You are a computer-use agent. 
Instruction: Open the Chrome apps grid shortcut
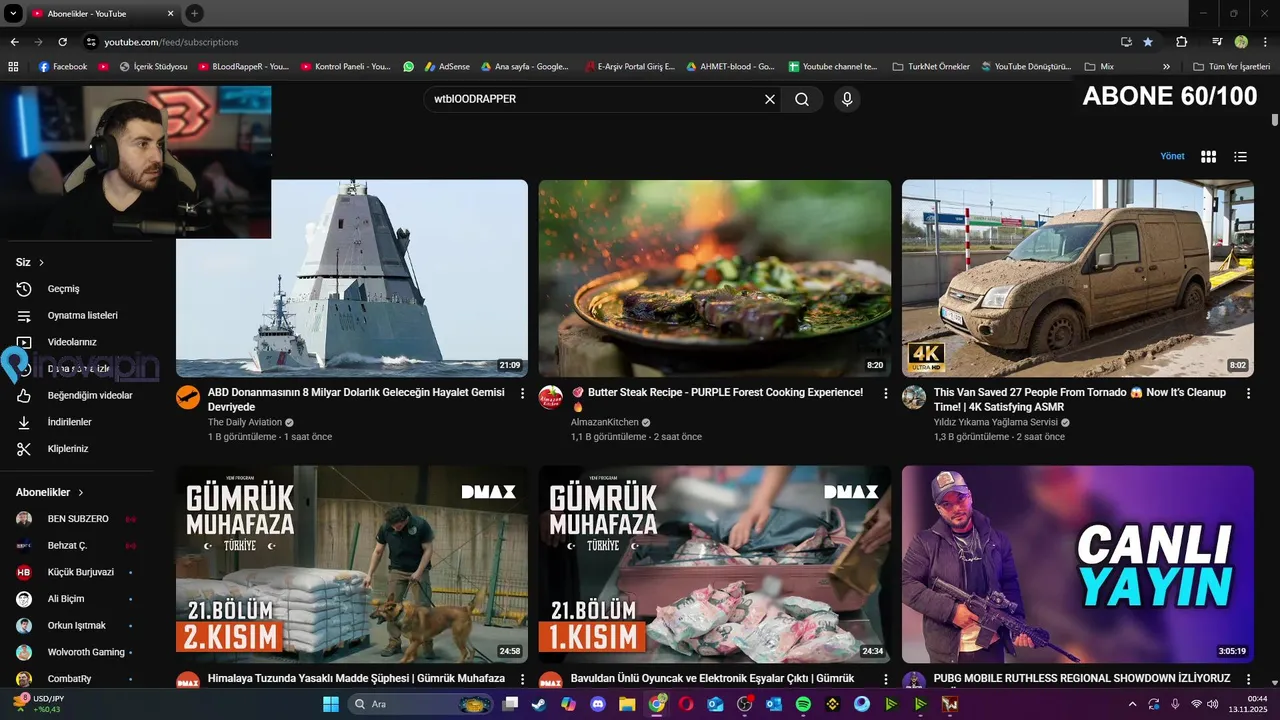(x=13, y=67)
